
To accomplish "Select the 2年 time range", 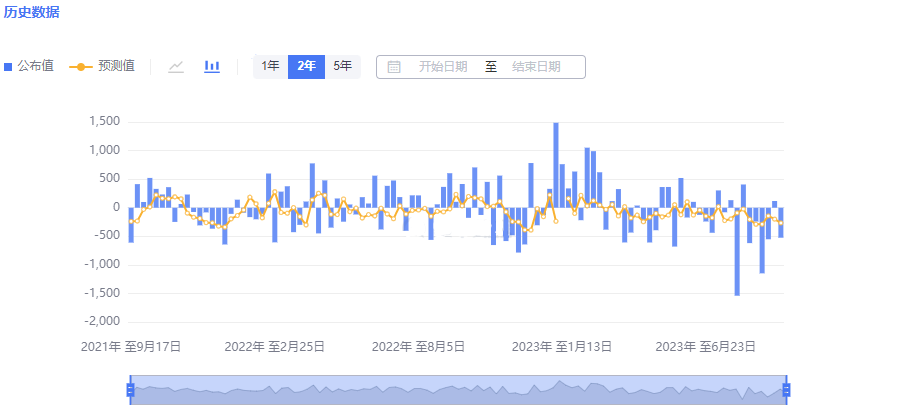I will pyautogui.click(x=306, y=66).
